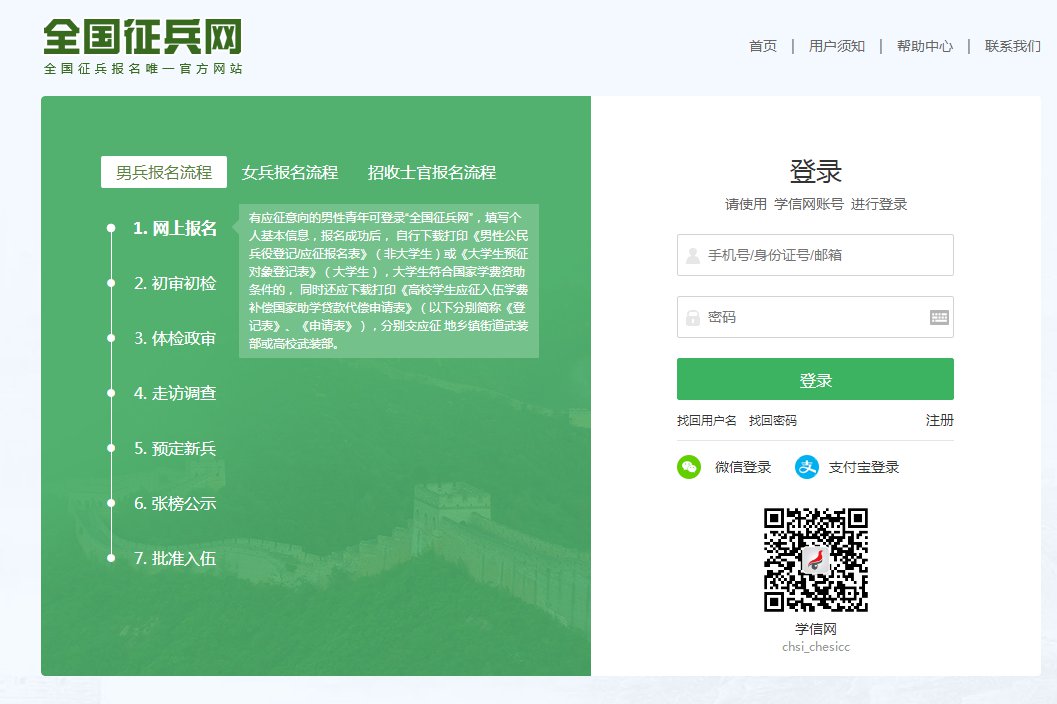The image size is (1057, 704).
Task: Select step 2. 初审初检
Action: click(x=175, y=283)
